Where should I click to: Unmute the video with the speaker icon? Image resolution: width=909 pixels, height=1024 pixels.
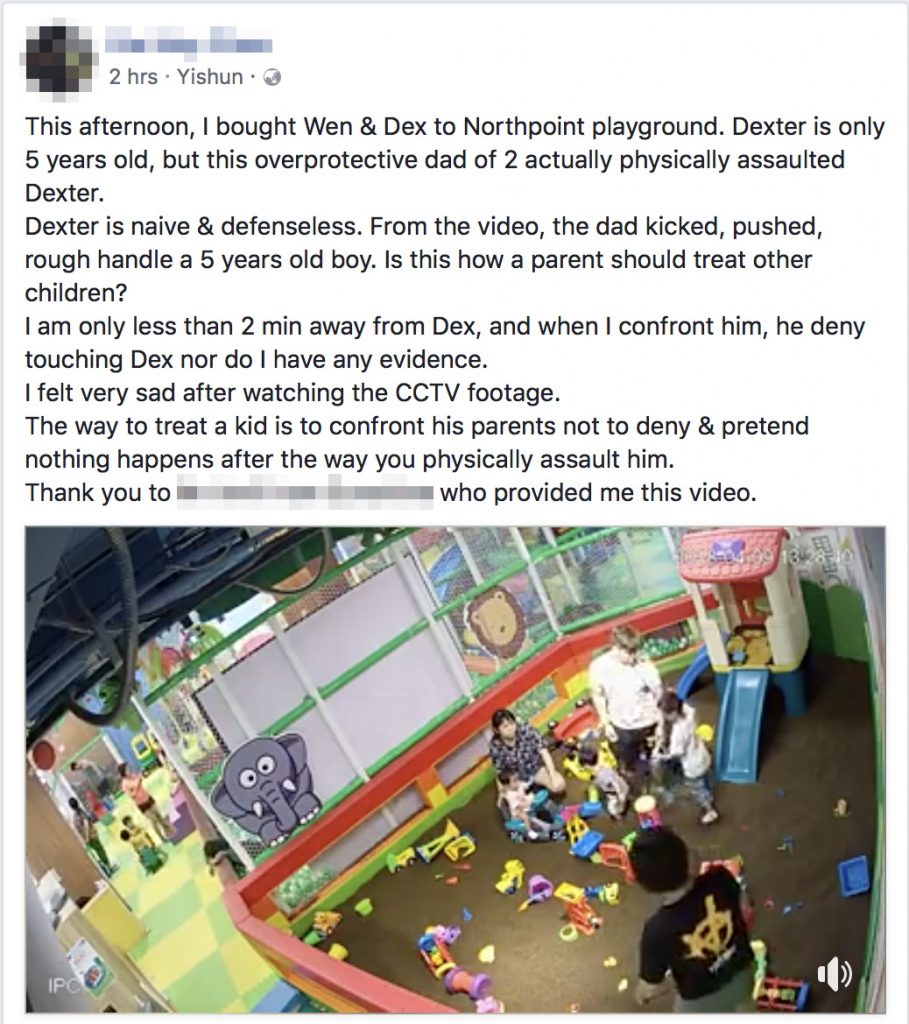click(x=835, y=975)
